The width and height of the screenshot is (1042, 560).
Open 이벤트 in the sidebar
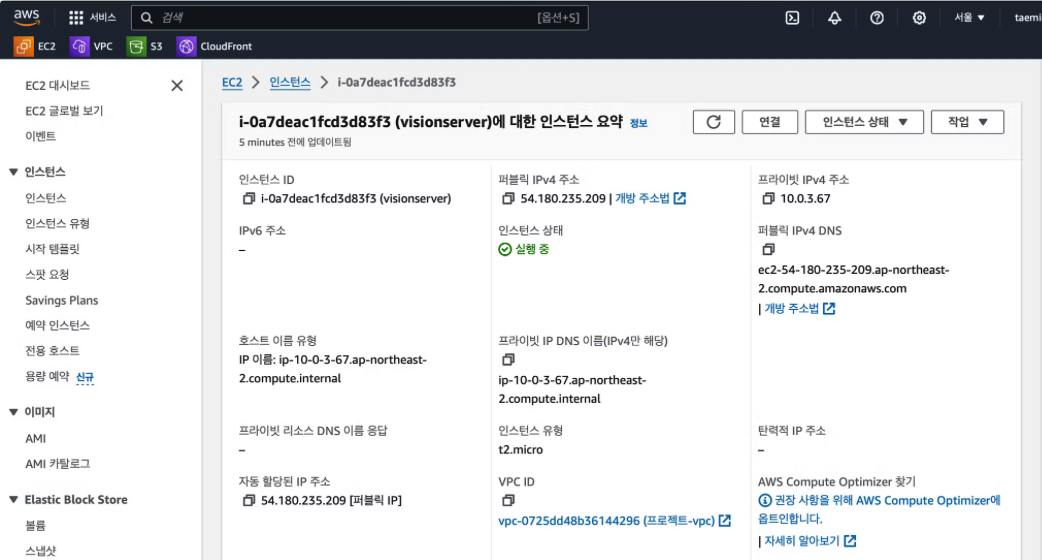click(41, 136)
